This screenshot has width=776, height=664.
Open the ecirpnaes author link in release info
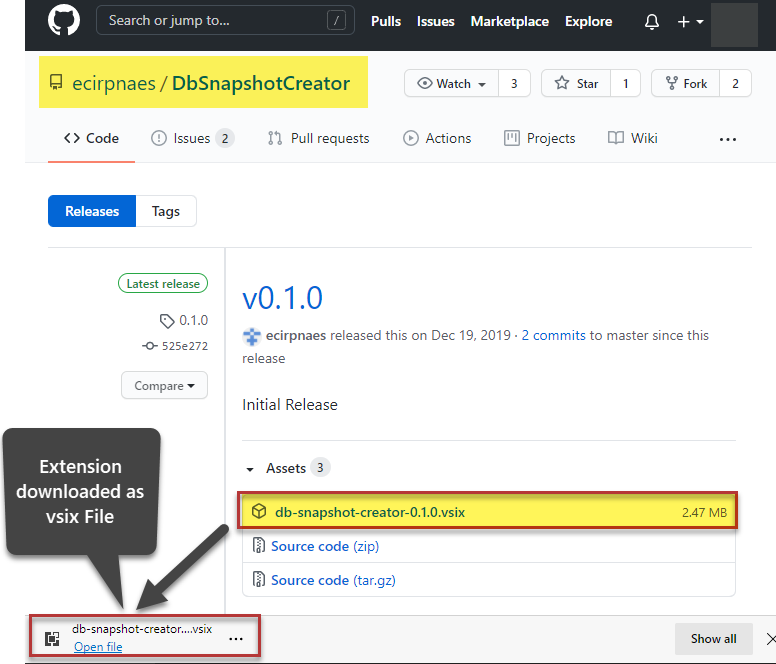296,335
